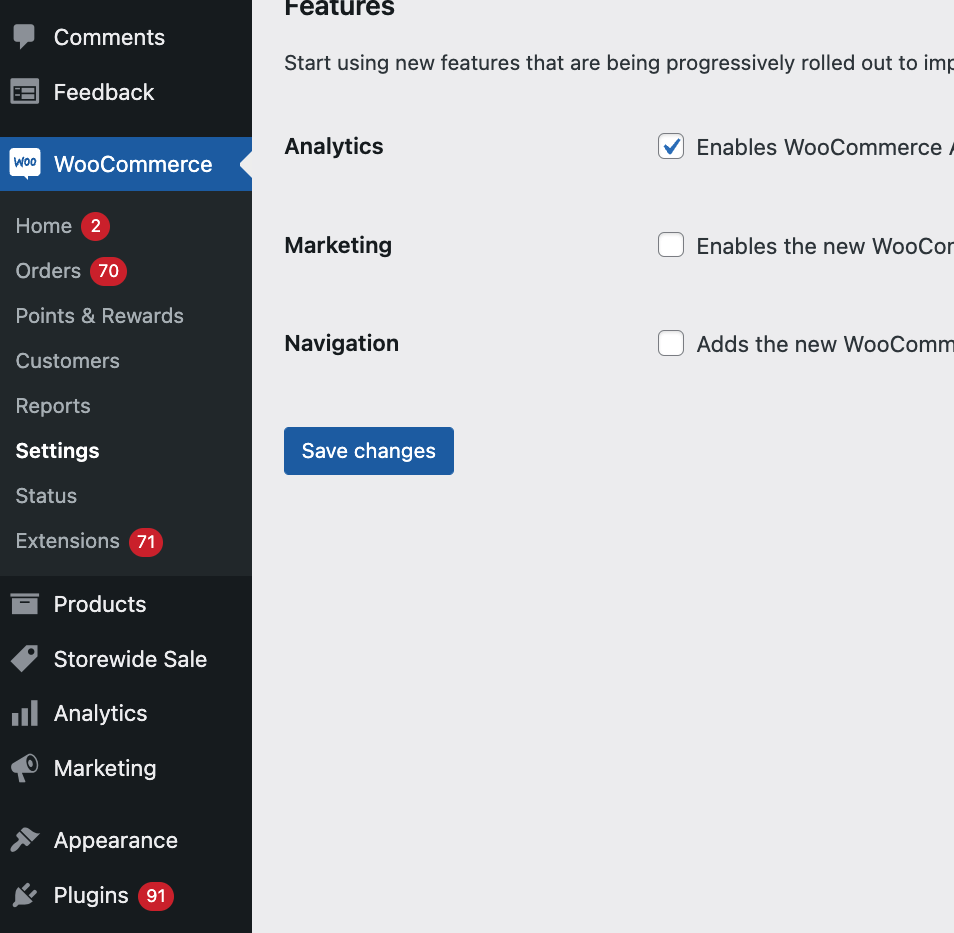Image resolution: width=954 pixels, height=933 pixels.
Task: Click the Marketing megaphone icon
Action: [x=24, y=768]
